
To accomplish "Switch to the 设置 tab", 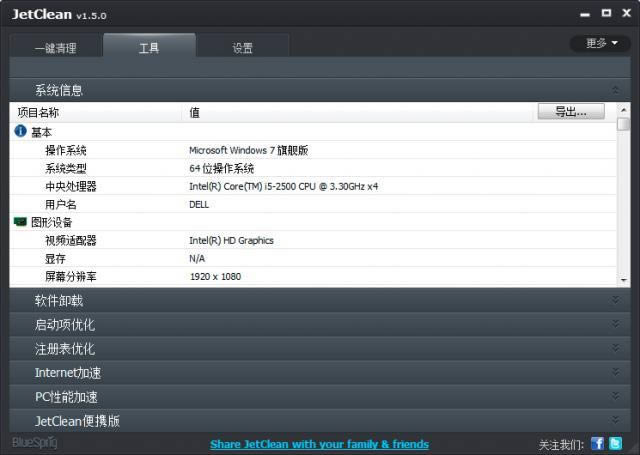I will [x=242, y=47].
